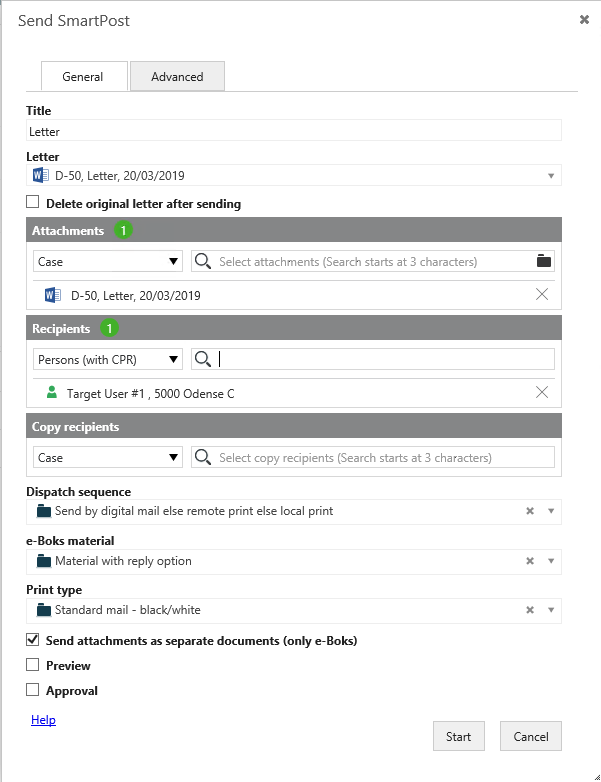Open the Help link
601x782 pixels.
(43, 720)
